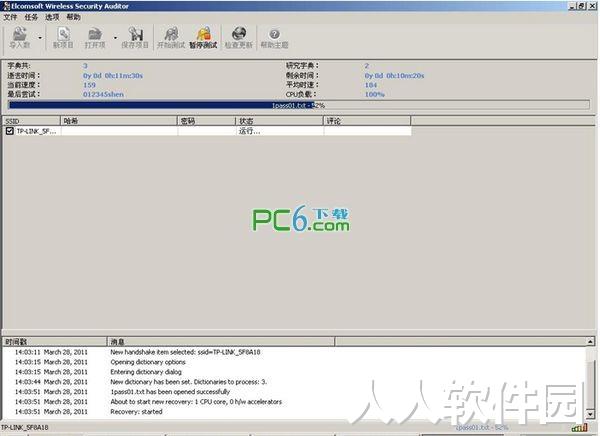Image resolution: width=600 pixels, height=436 pixels.
Task: Click the signal bars icon in status bar
Action: click(x=579, y=427)
